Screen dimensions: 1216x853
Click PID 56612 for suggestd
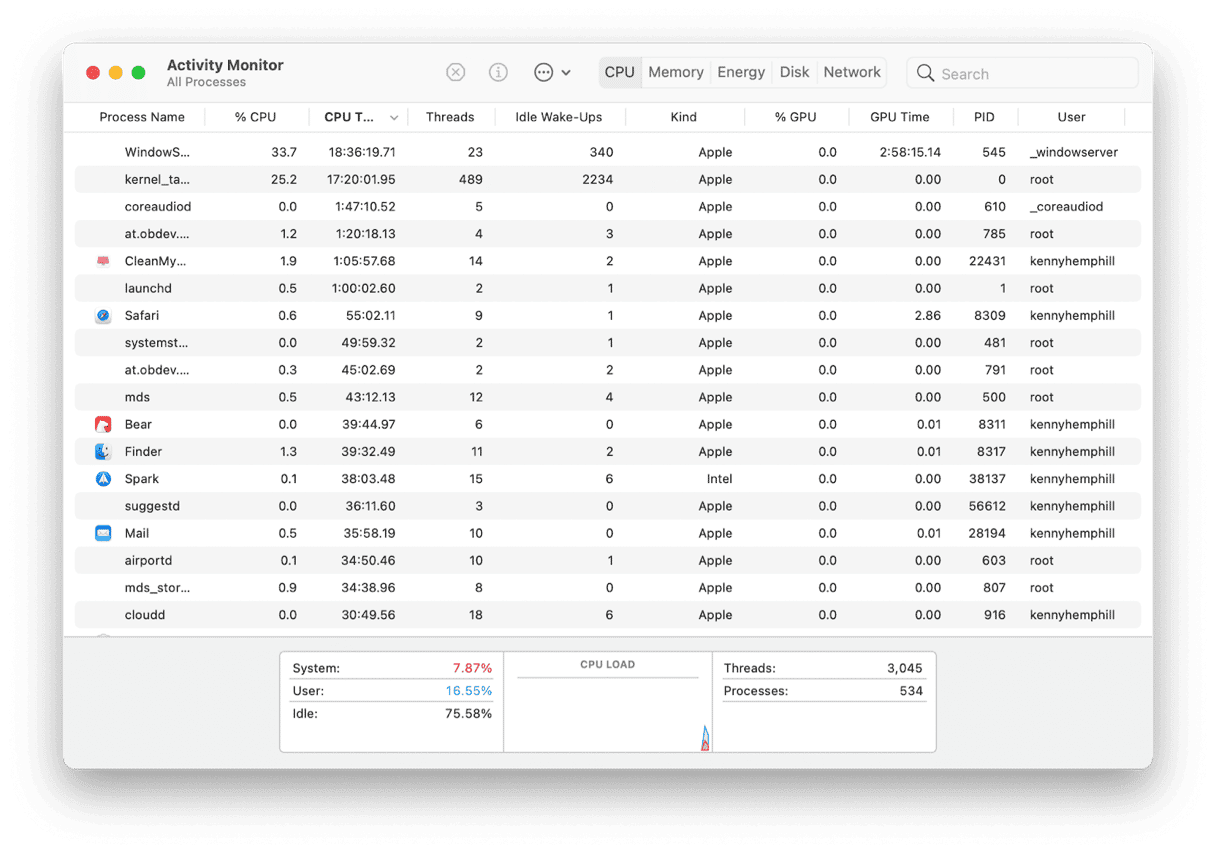(987, 506)
